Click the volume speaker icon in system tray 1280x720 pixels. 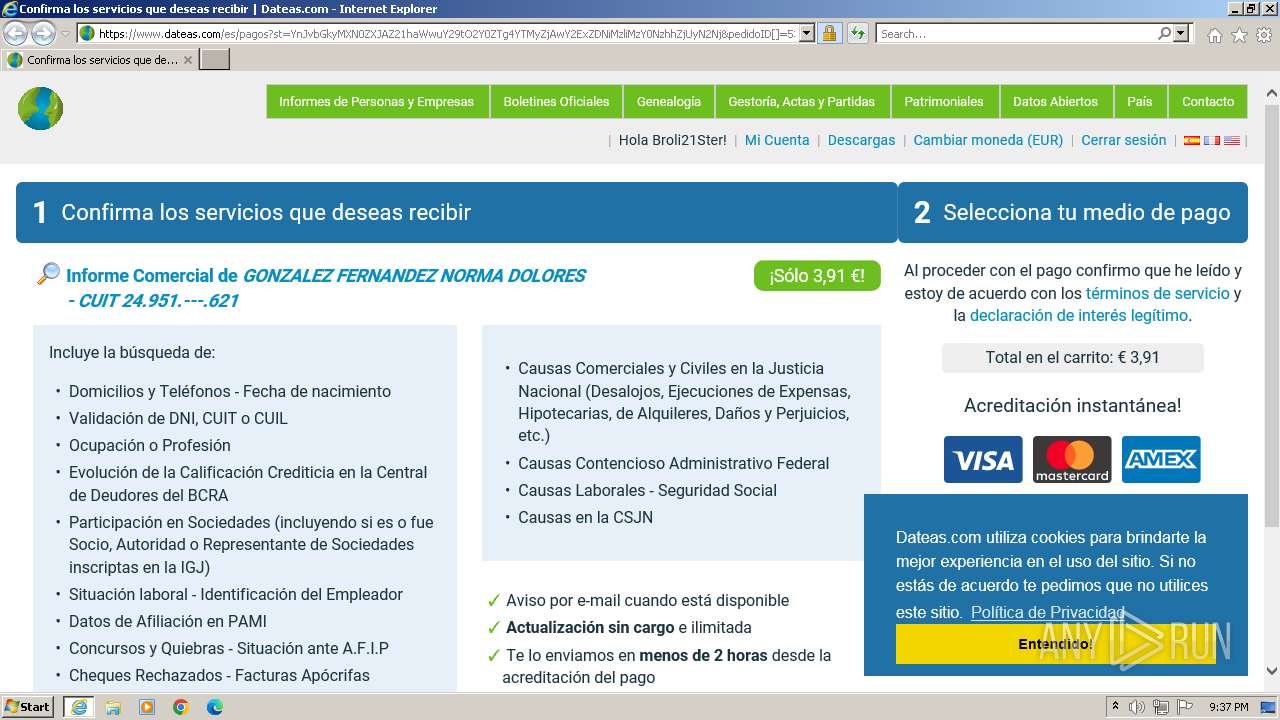(1138, 707)
